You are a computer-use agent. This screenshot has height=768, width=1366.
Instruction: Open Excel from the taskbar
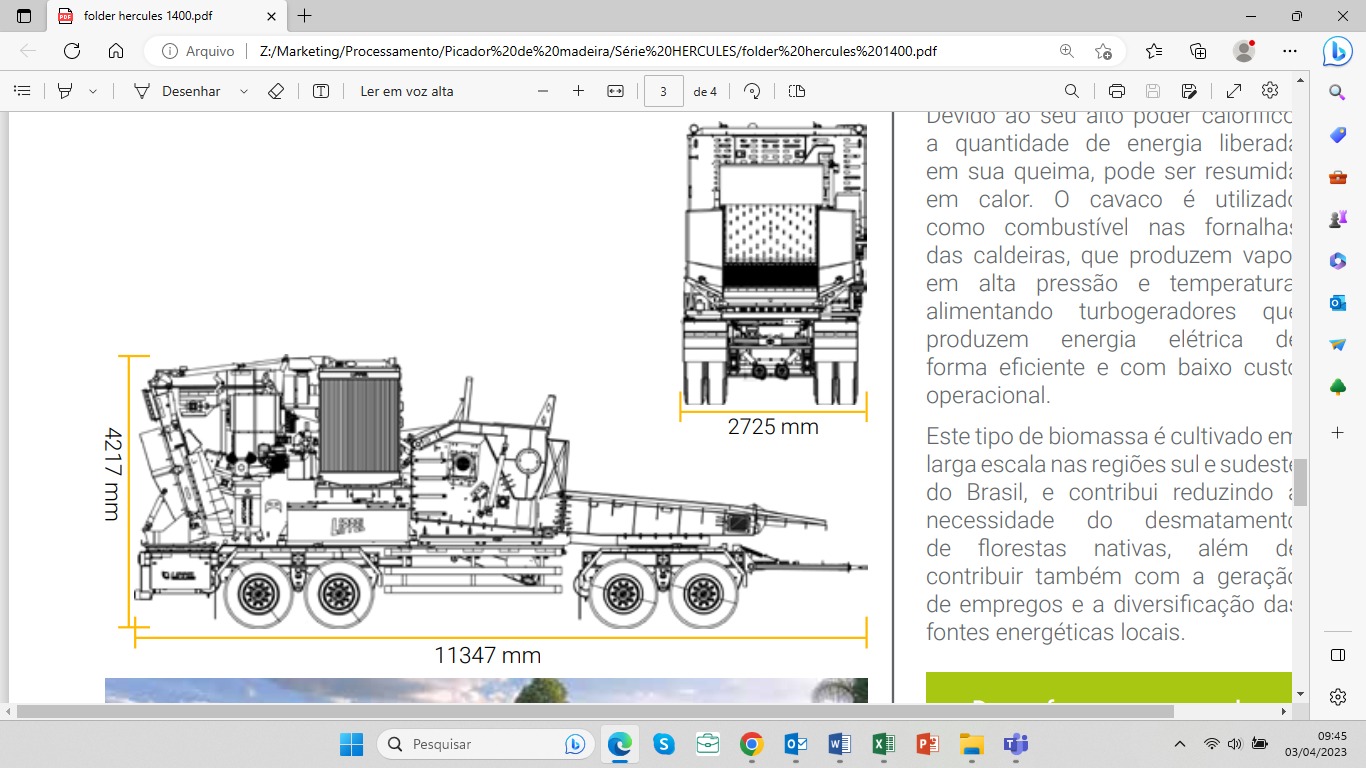click(884, 744)
